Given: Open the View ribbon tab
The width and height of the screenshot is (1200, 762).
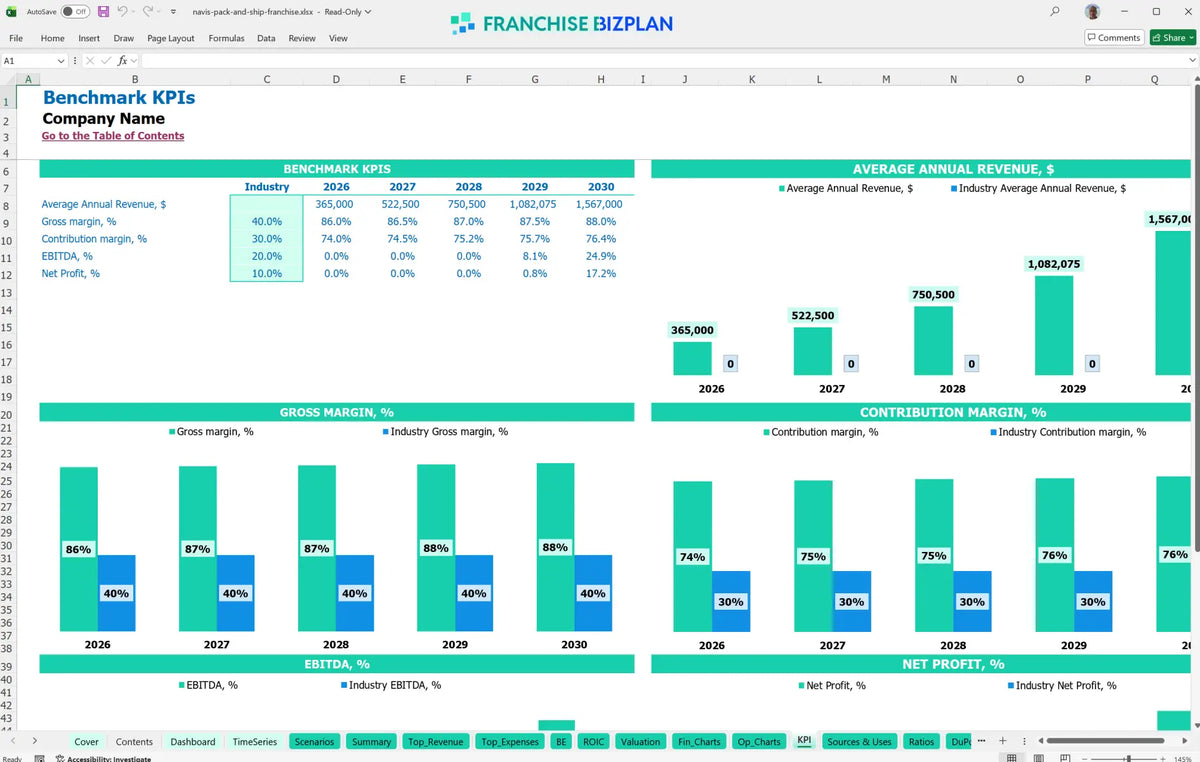Looking at the screenshot, I should coord(338,38).
